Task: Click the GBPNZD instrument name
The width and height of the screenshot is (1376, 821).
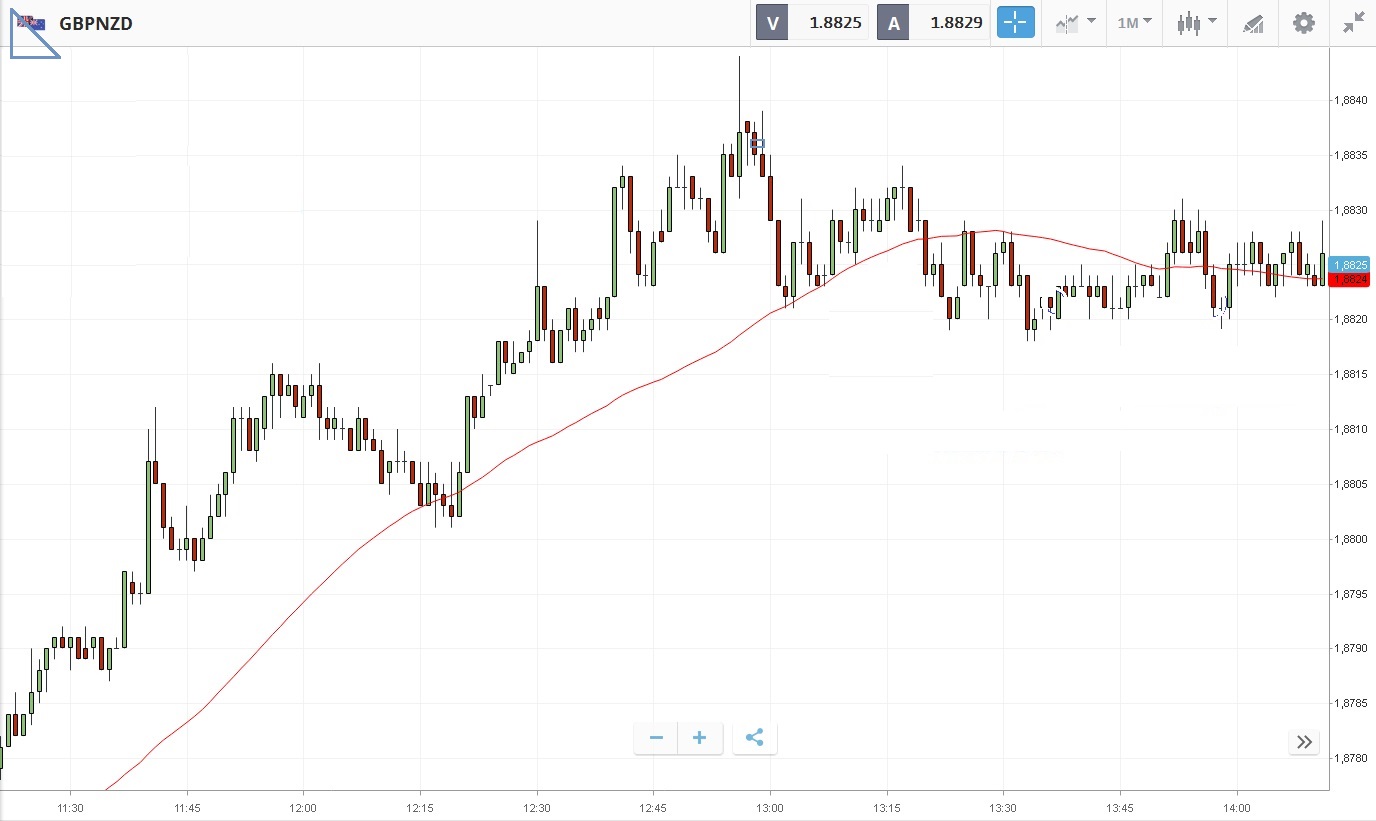Action: [96, 23]
